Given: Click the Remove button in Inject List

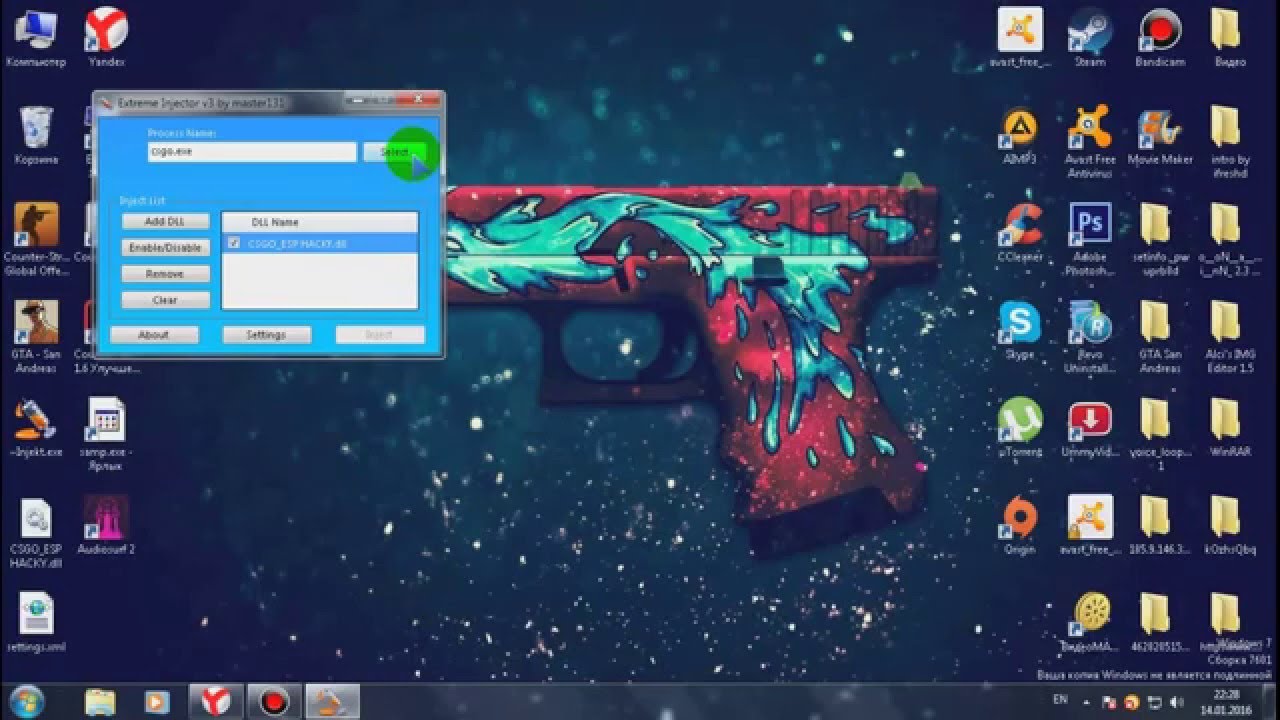Looking at the screenshot, I should coord(166,273).
